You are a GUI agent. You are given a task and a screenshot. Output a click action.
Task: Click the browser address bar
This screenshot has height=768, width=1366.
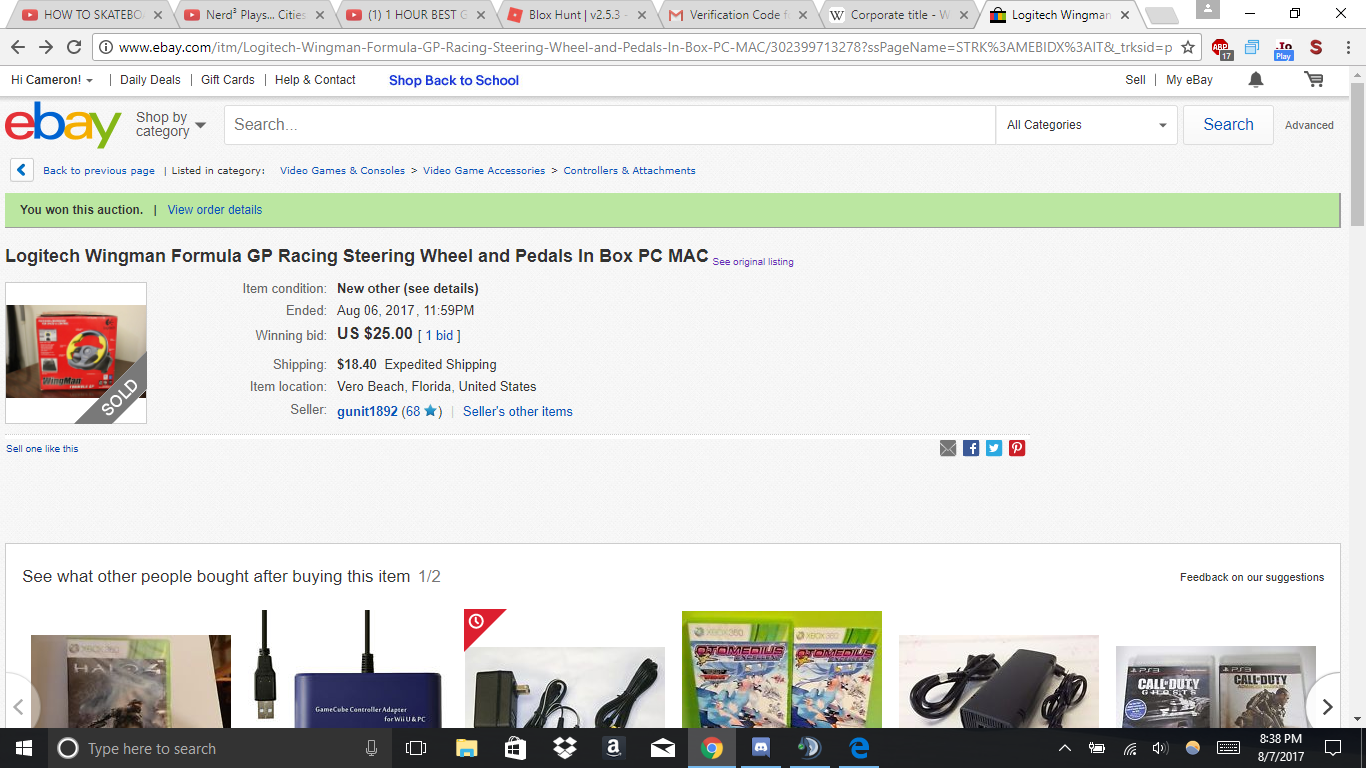(640, 47)
